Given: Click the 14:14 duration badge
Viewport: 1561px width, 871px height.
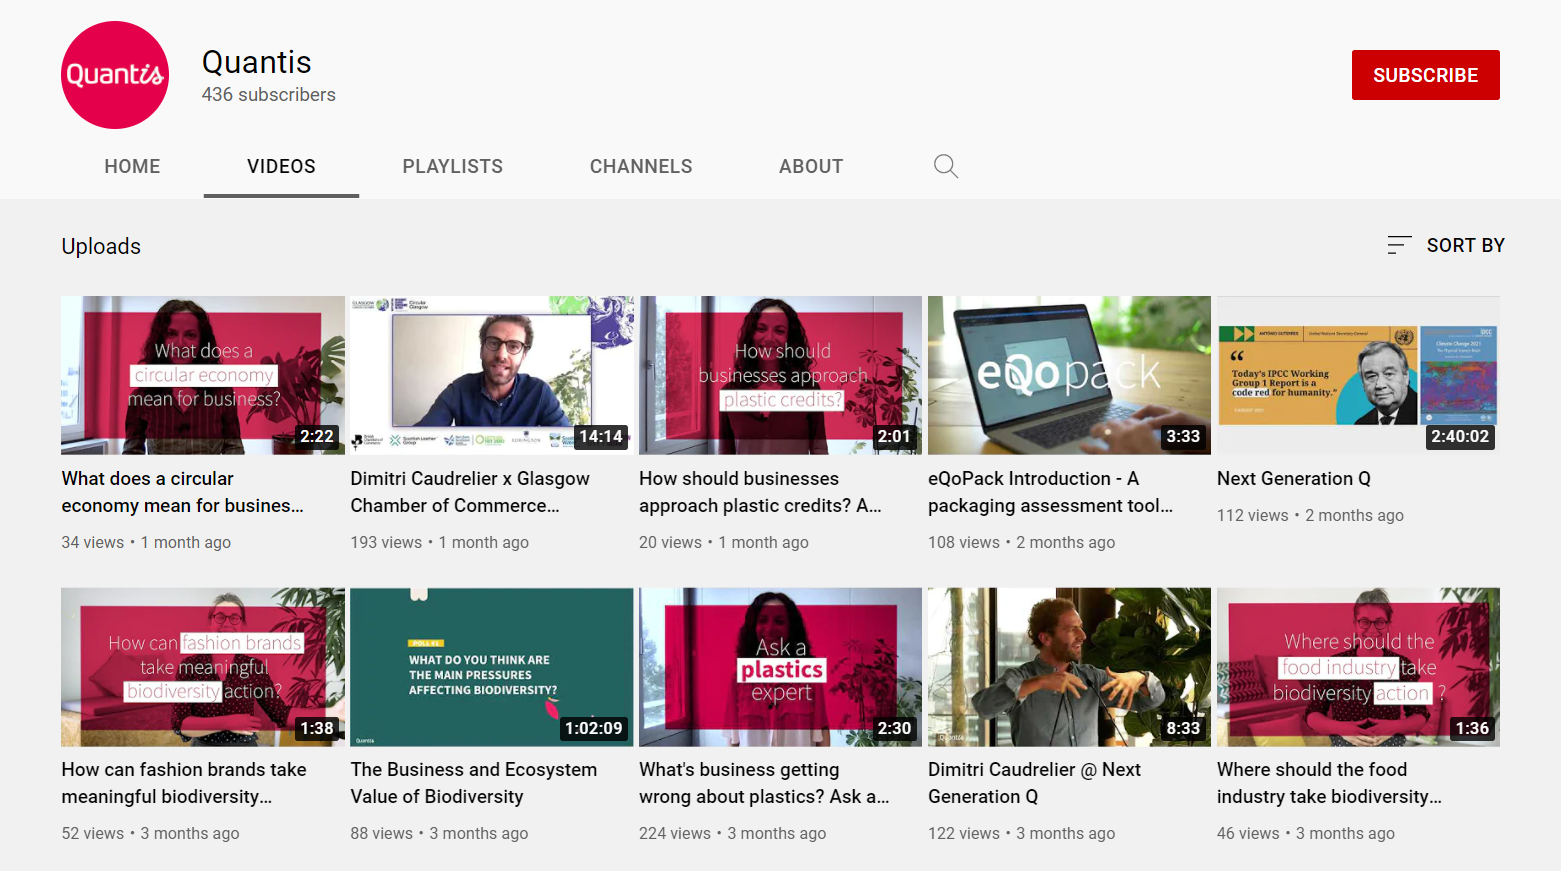Looking at the screenshot, I should 601,436.
